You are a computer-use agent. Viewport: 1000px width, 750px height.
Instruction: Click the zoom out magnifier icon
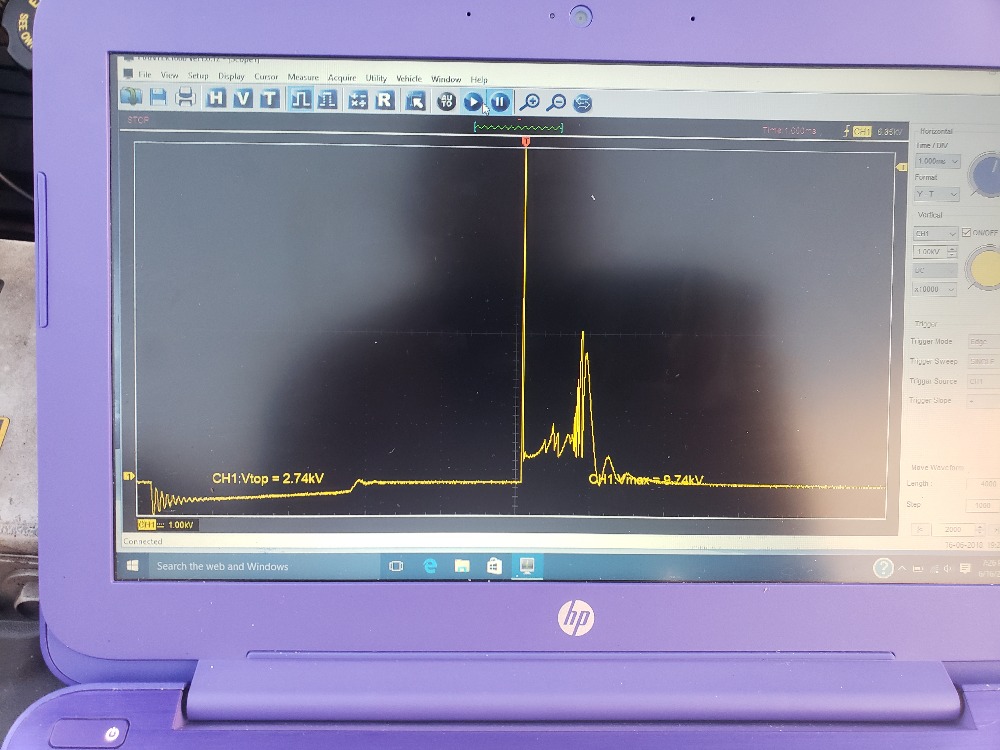557,101
